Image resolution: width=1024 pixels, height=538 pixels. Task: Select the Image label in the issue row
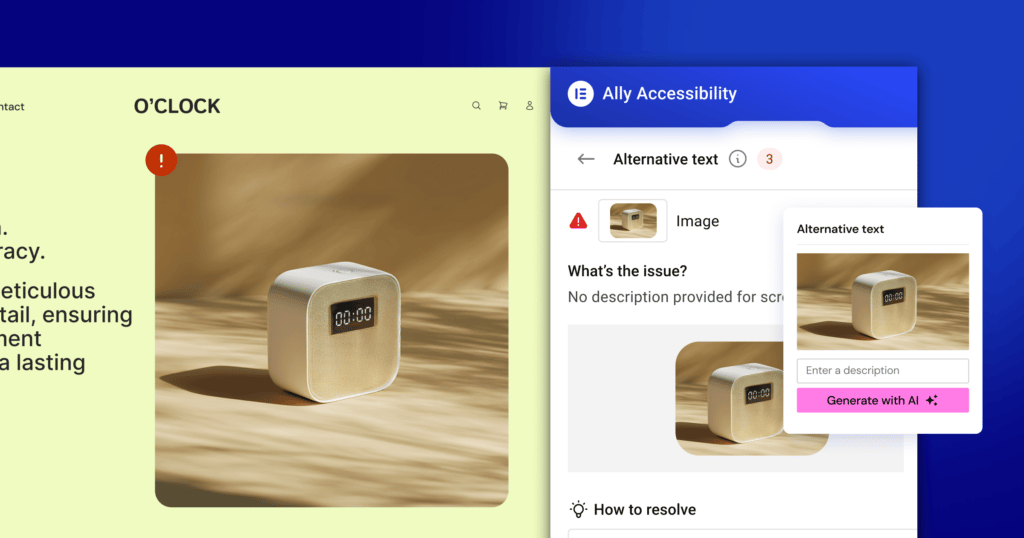(697, 221)
